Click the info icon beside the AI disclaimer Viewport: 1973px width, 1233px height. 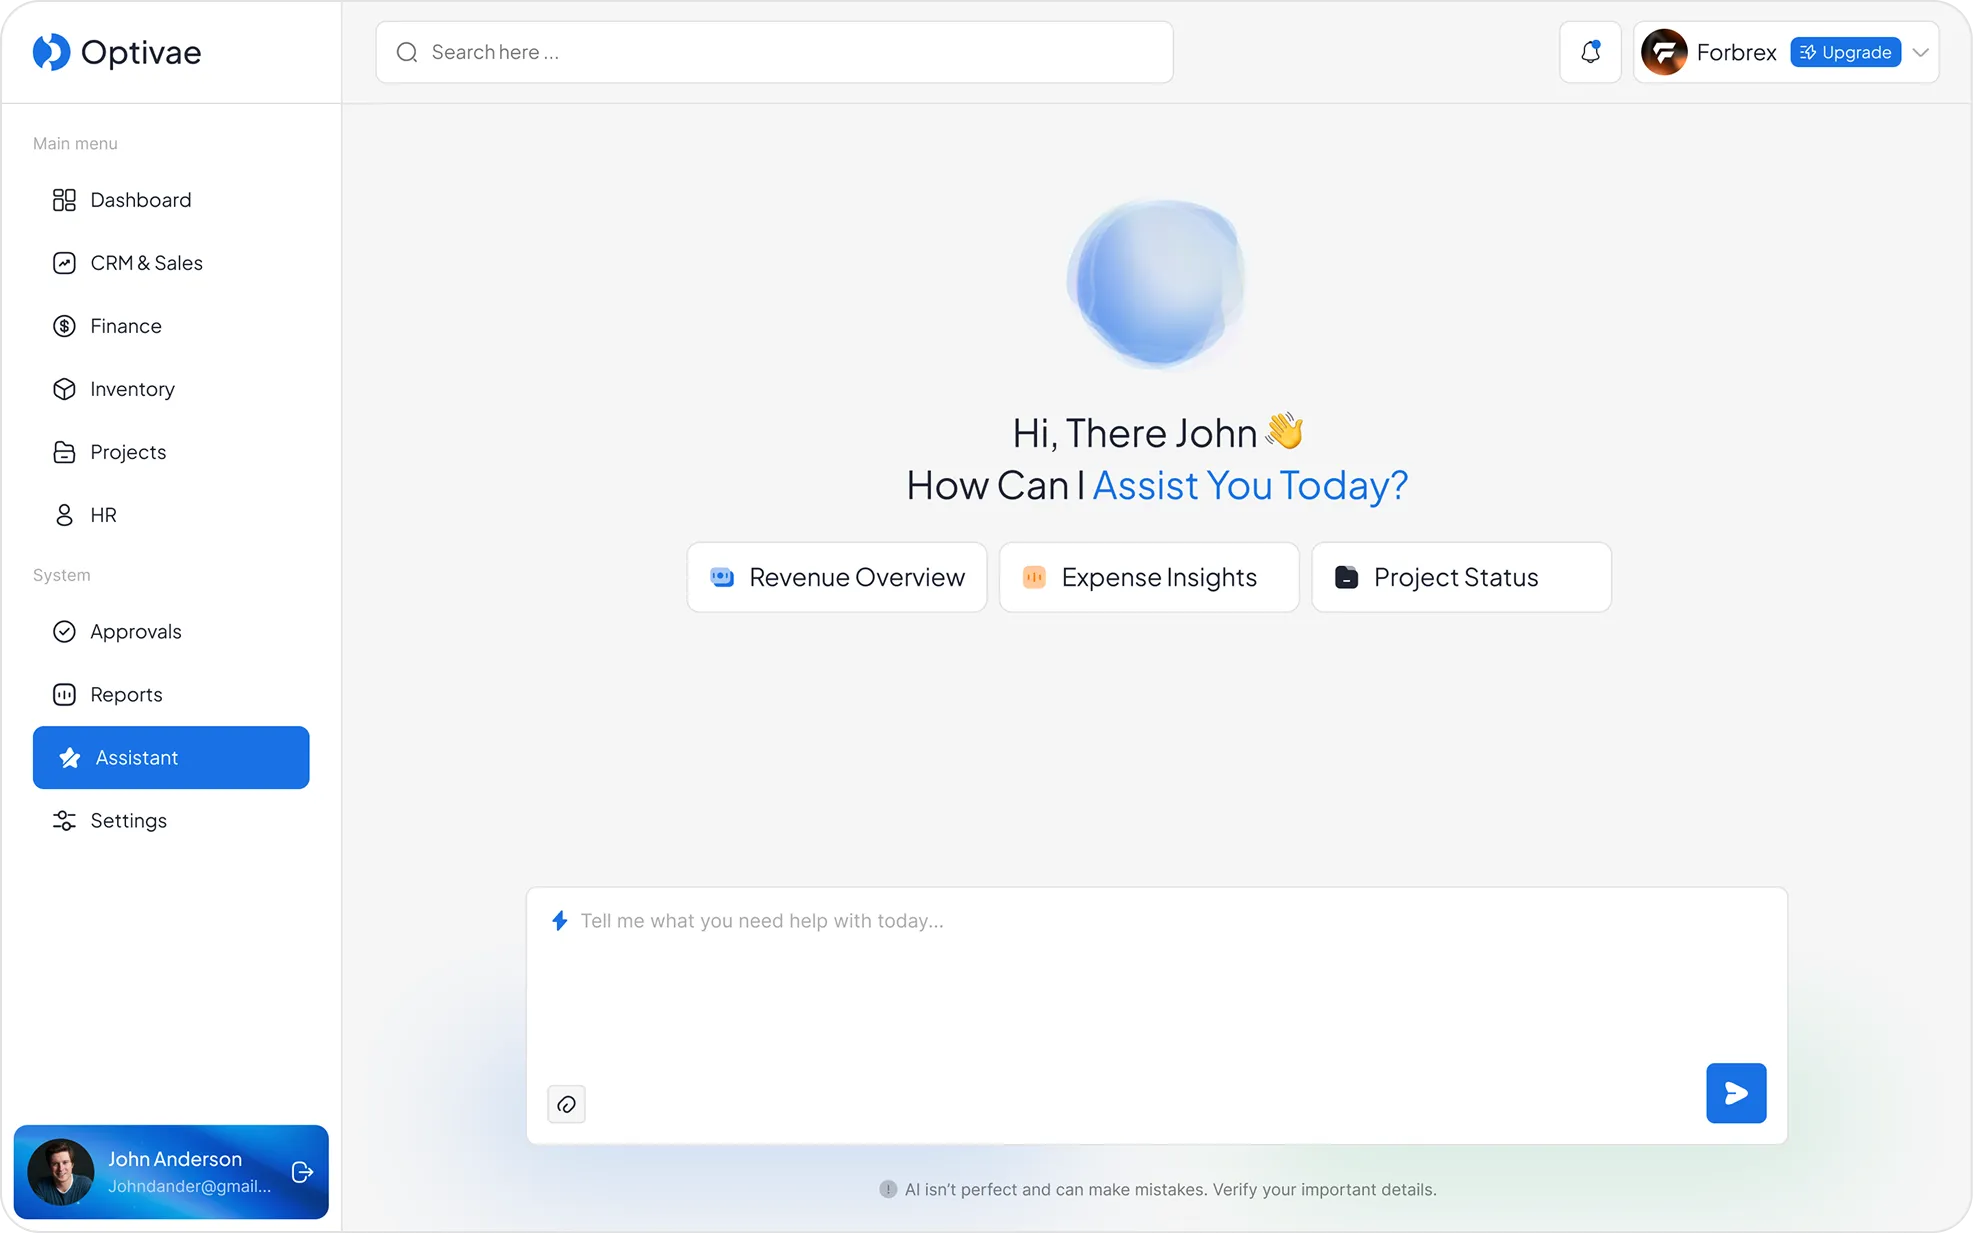click(x=888, y=1189)
